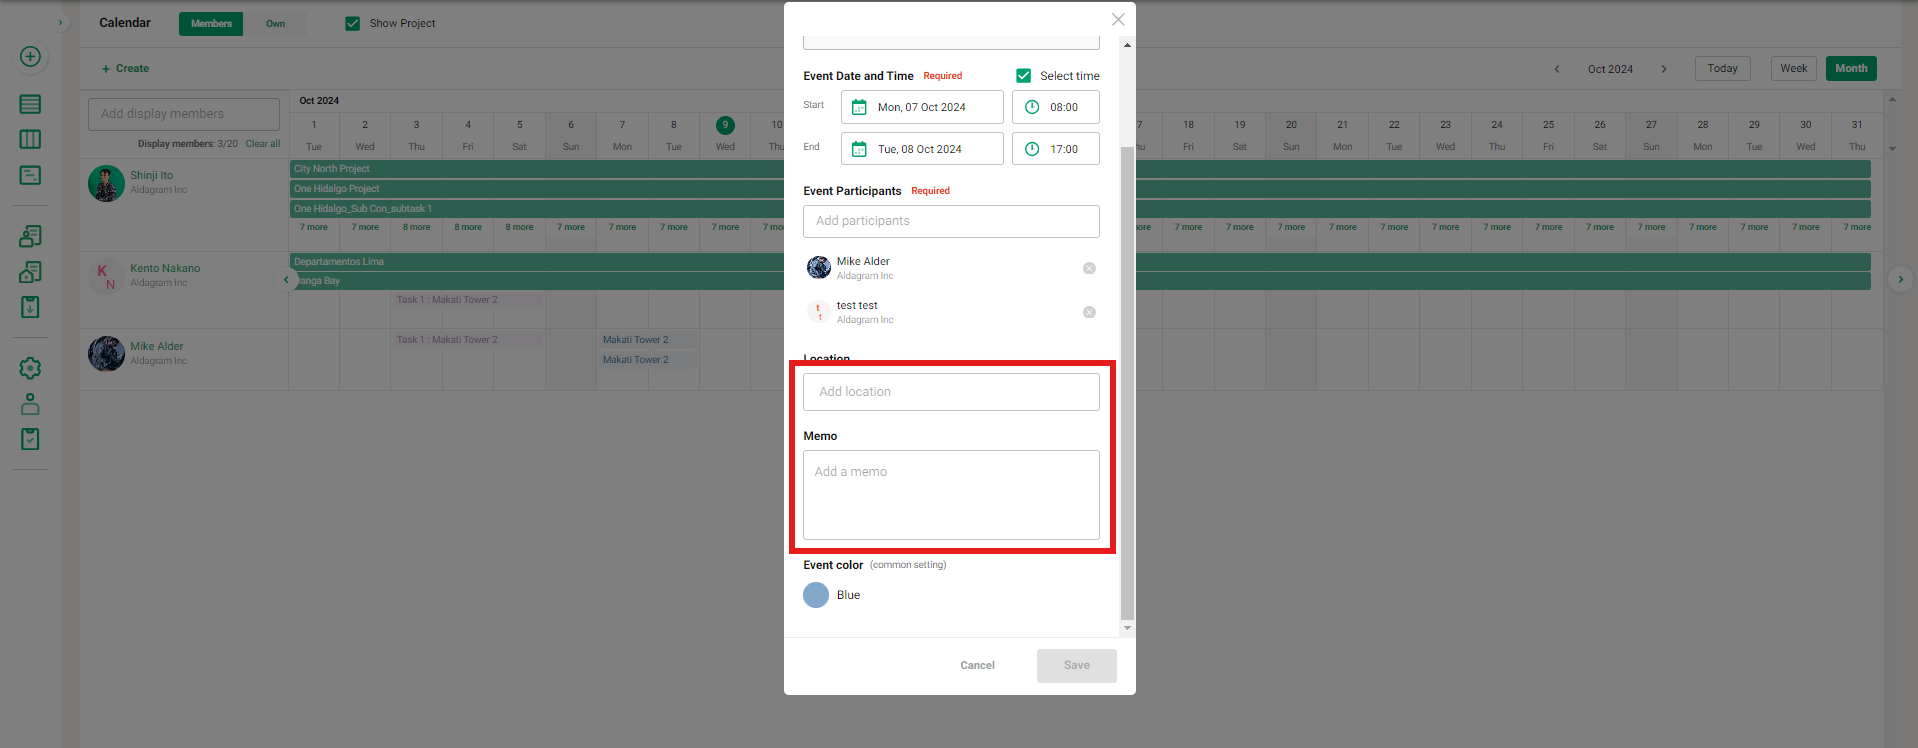Go to next month arrow
1918x748 pixels.
[1664, 69]
